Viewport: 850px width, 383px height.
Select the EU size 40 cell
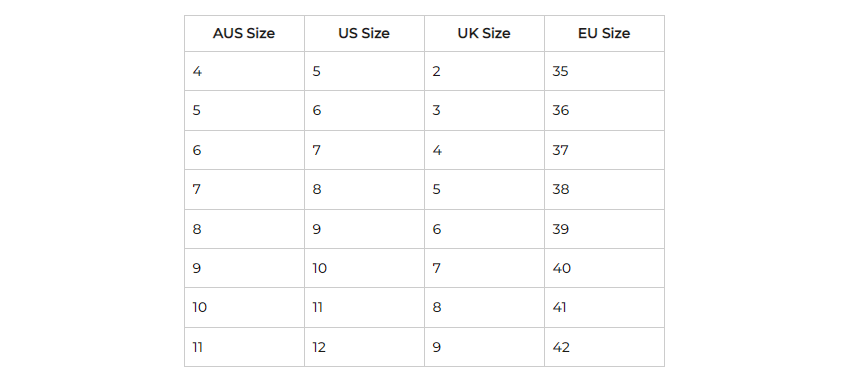click(604, 268)
